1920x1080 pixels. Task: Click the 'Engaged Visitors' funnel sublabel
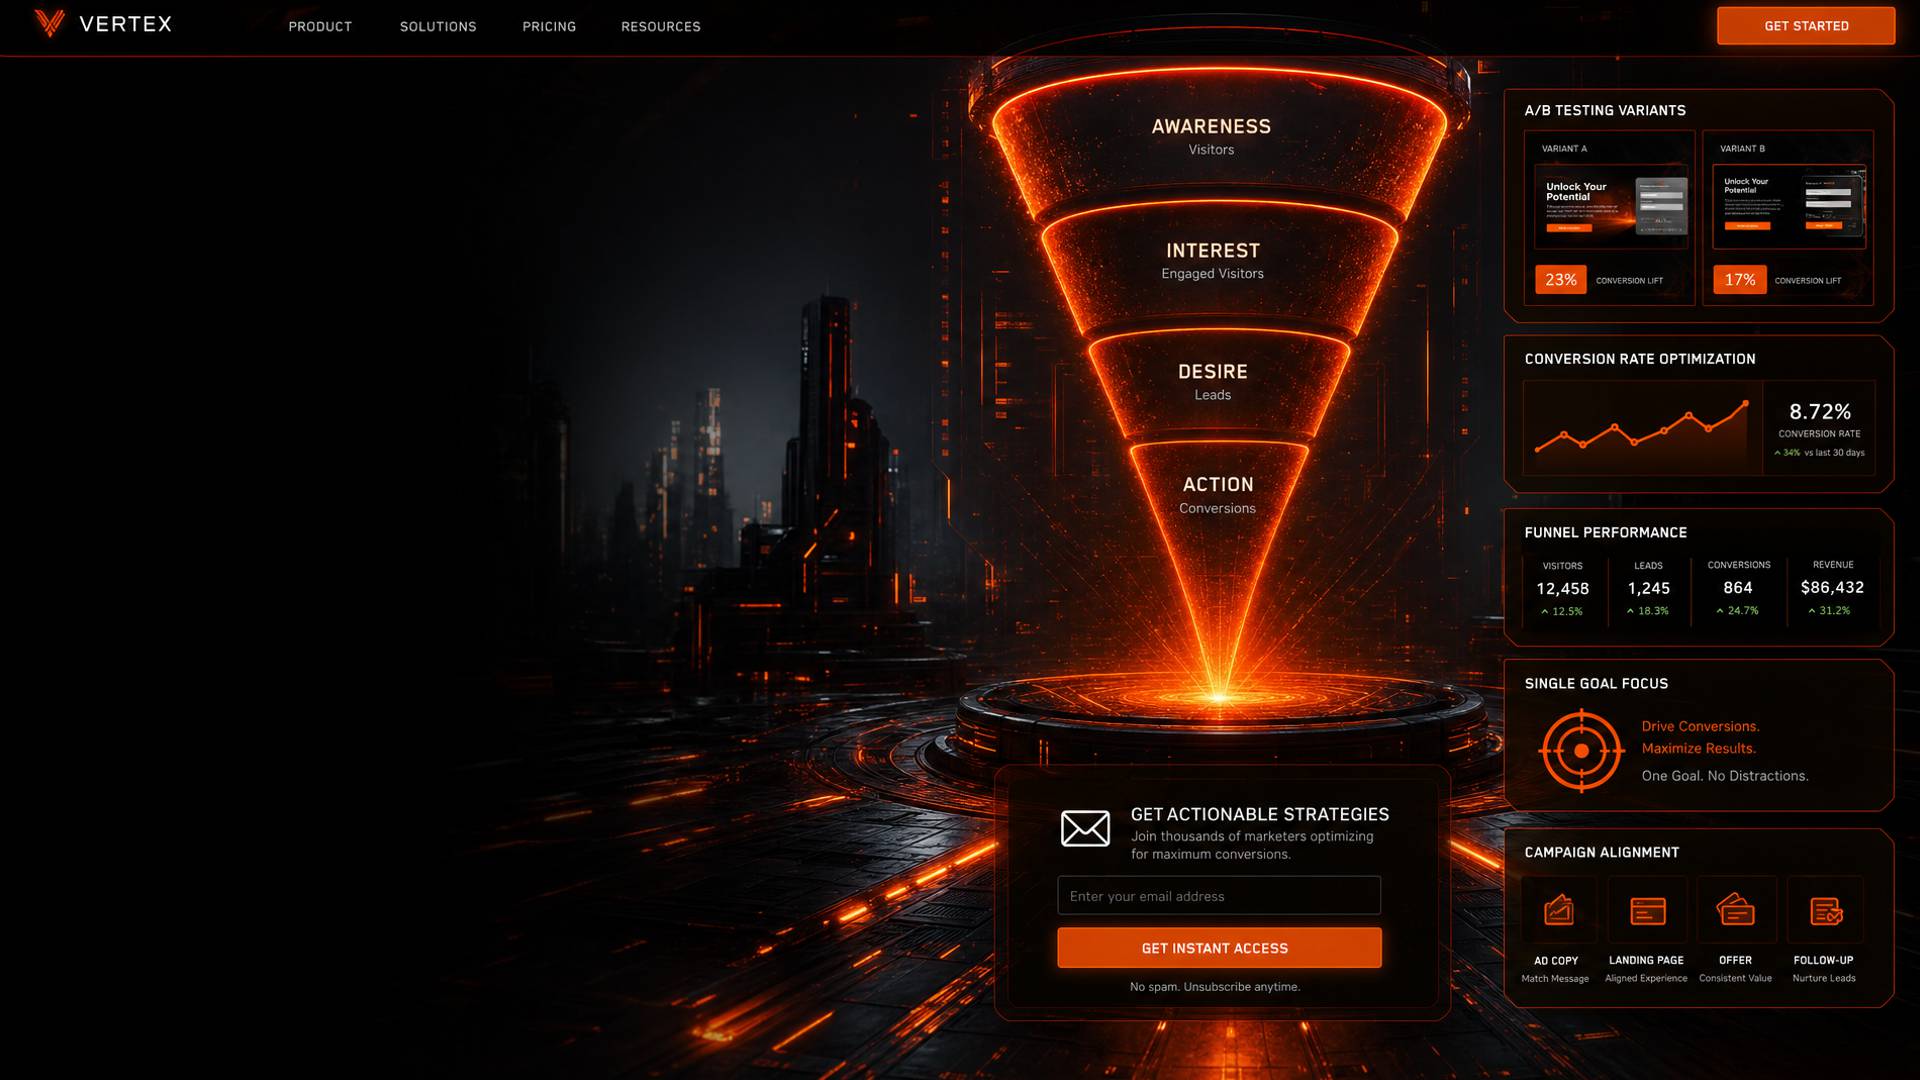click(x=1212, y=274)
